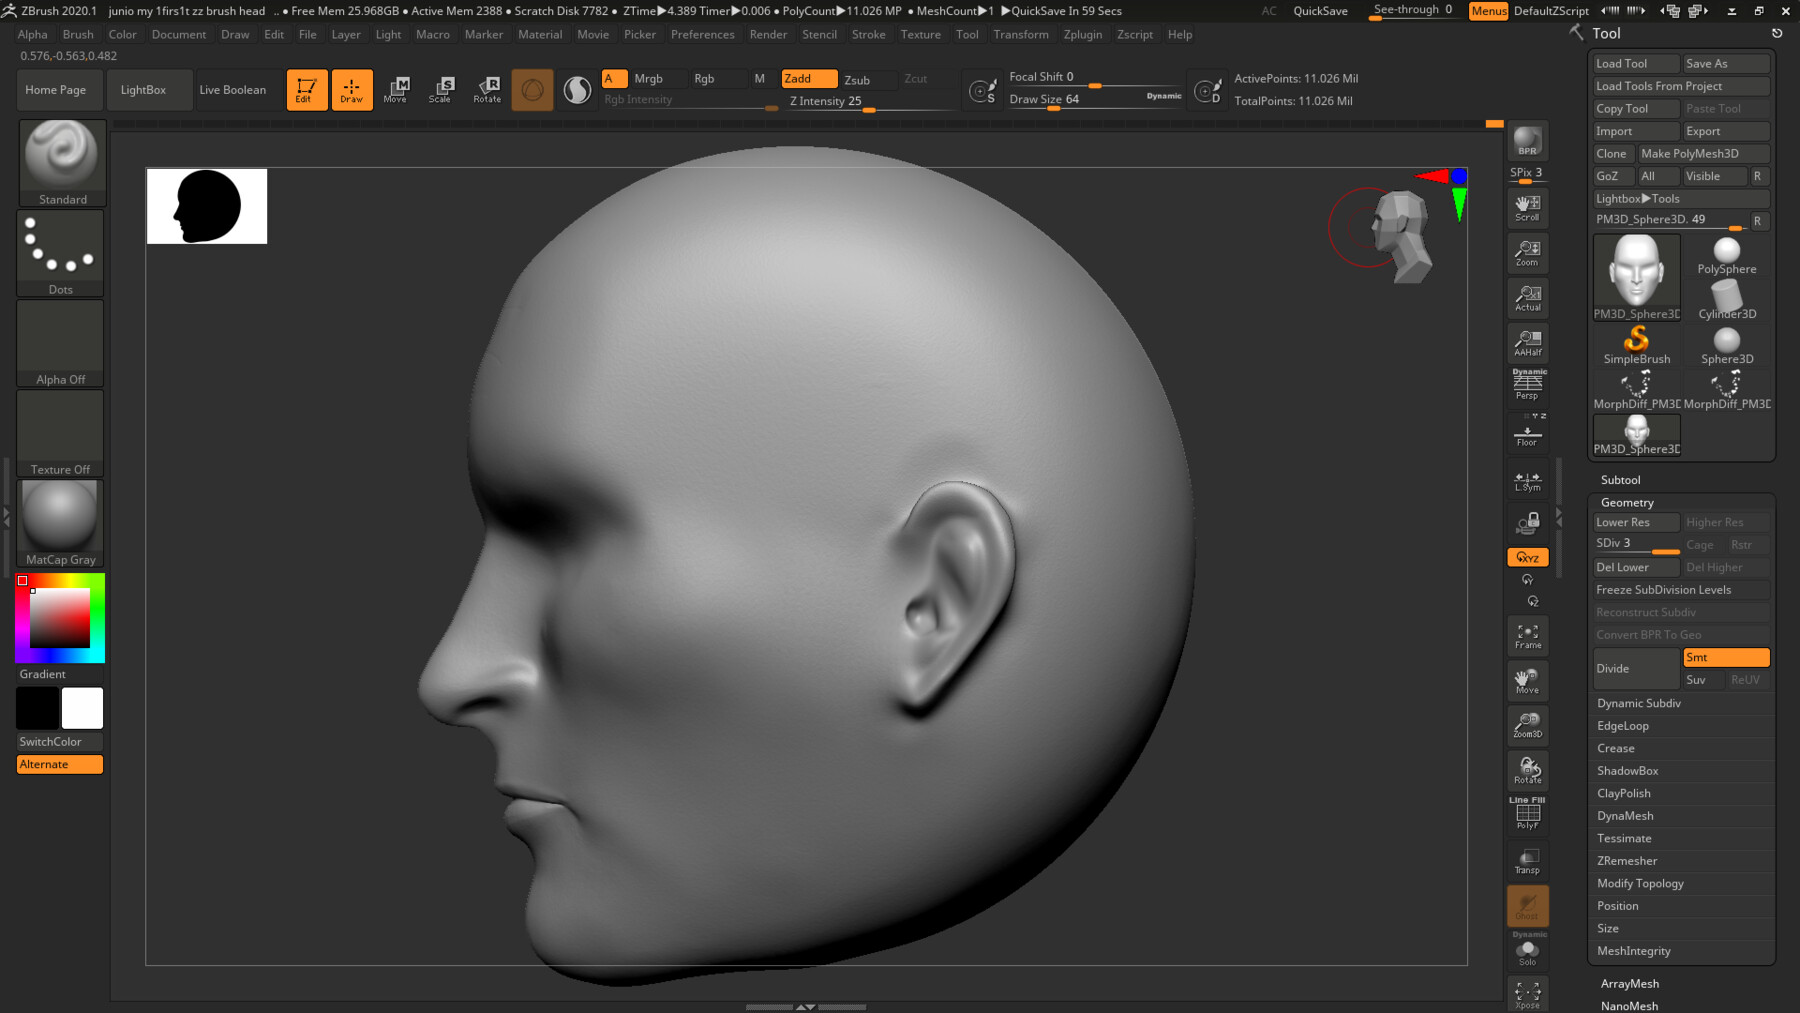The height and width of the screenshot is (1013, 1800).
Task: Click the Floor grid icon
Action: tap(1527, 435)
